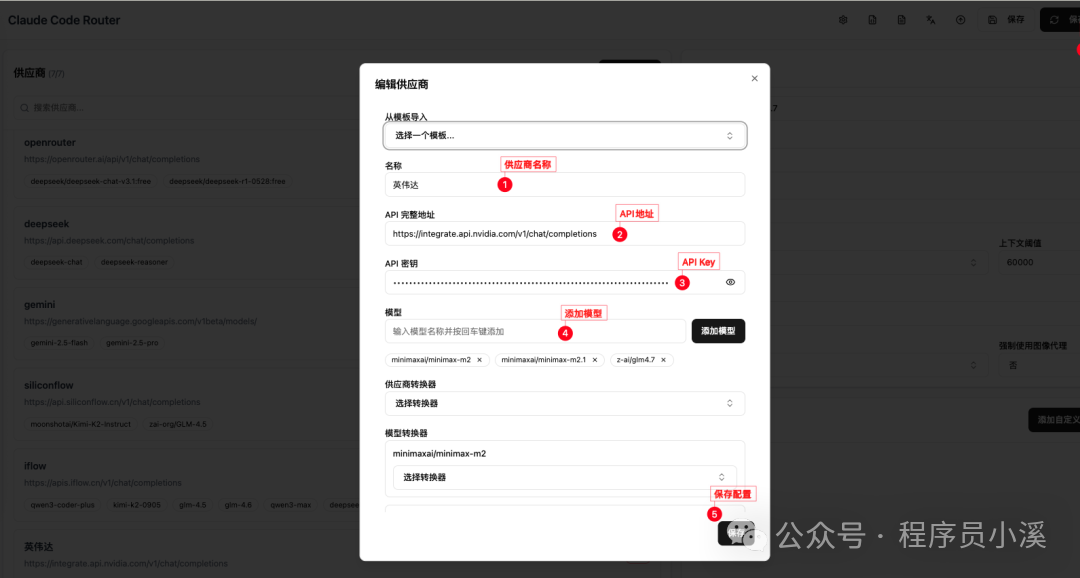The image size is (1080, 578).
Task: Toggle API key visibility eye icon
Action: [730, 282]
